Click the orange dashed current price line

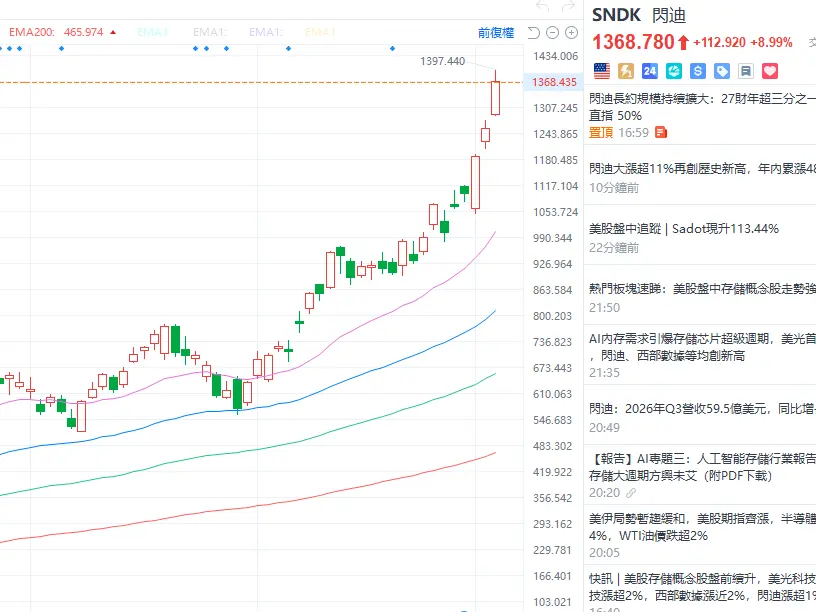tap(260, 82)
